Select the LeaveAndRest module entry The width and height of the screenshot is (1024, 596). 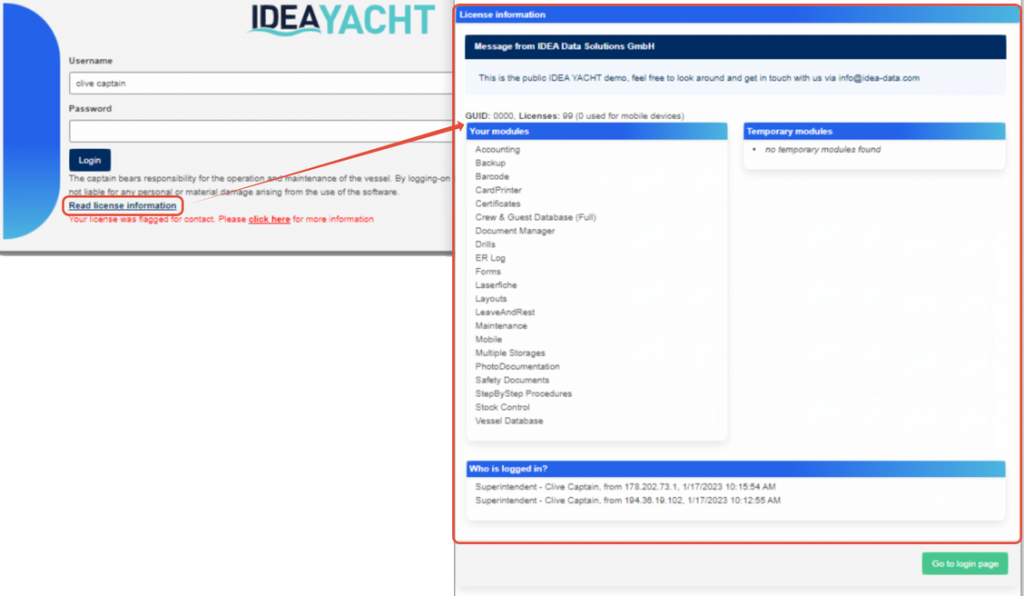505,312
